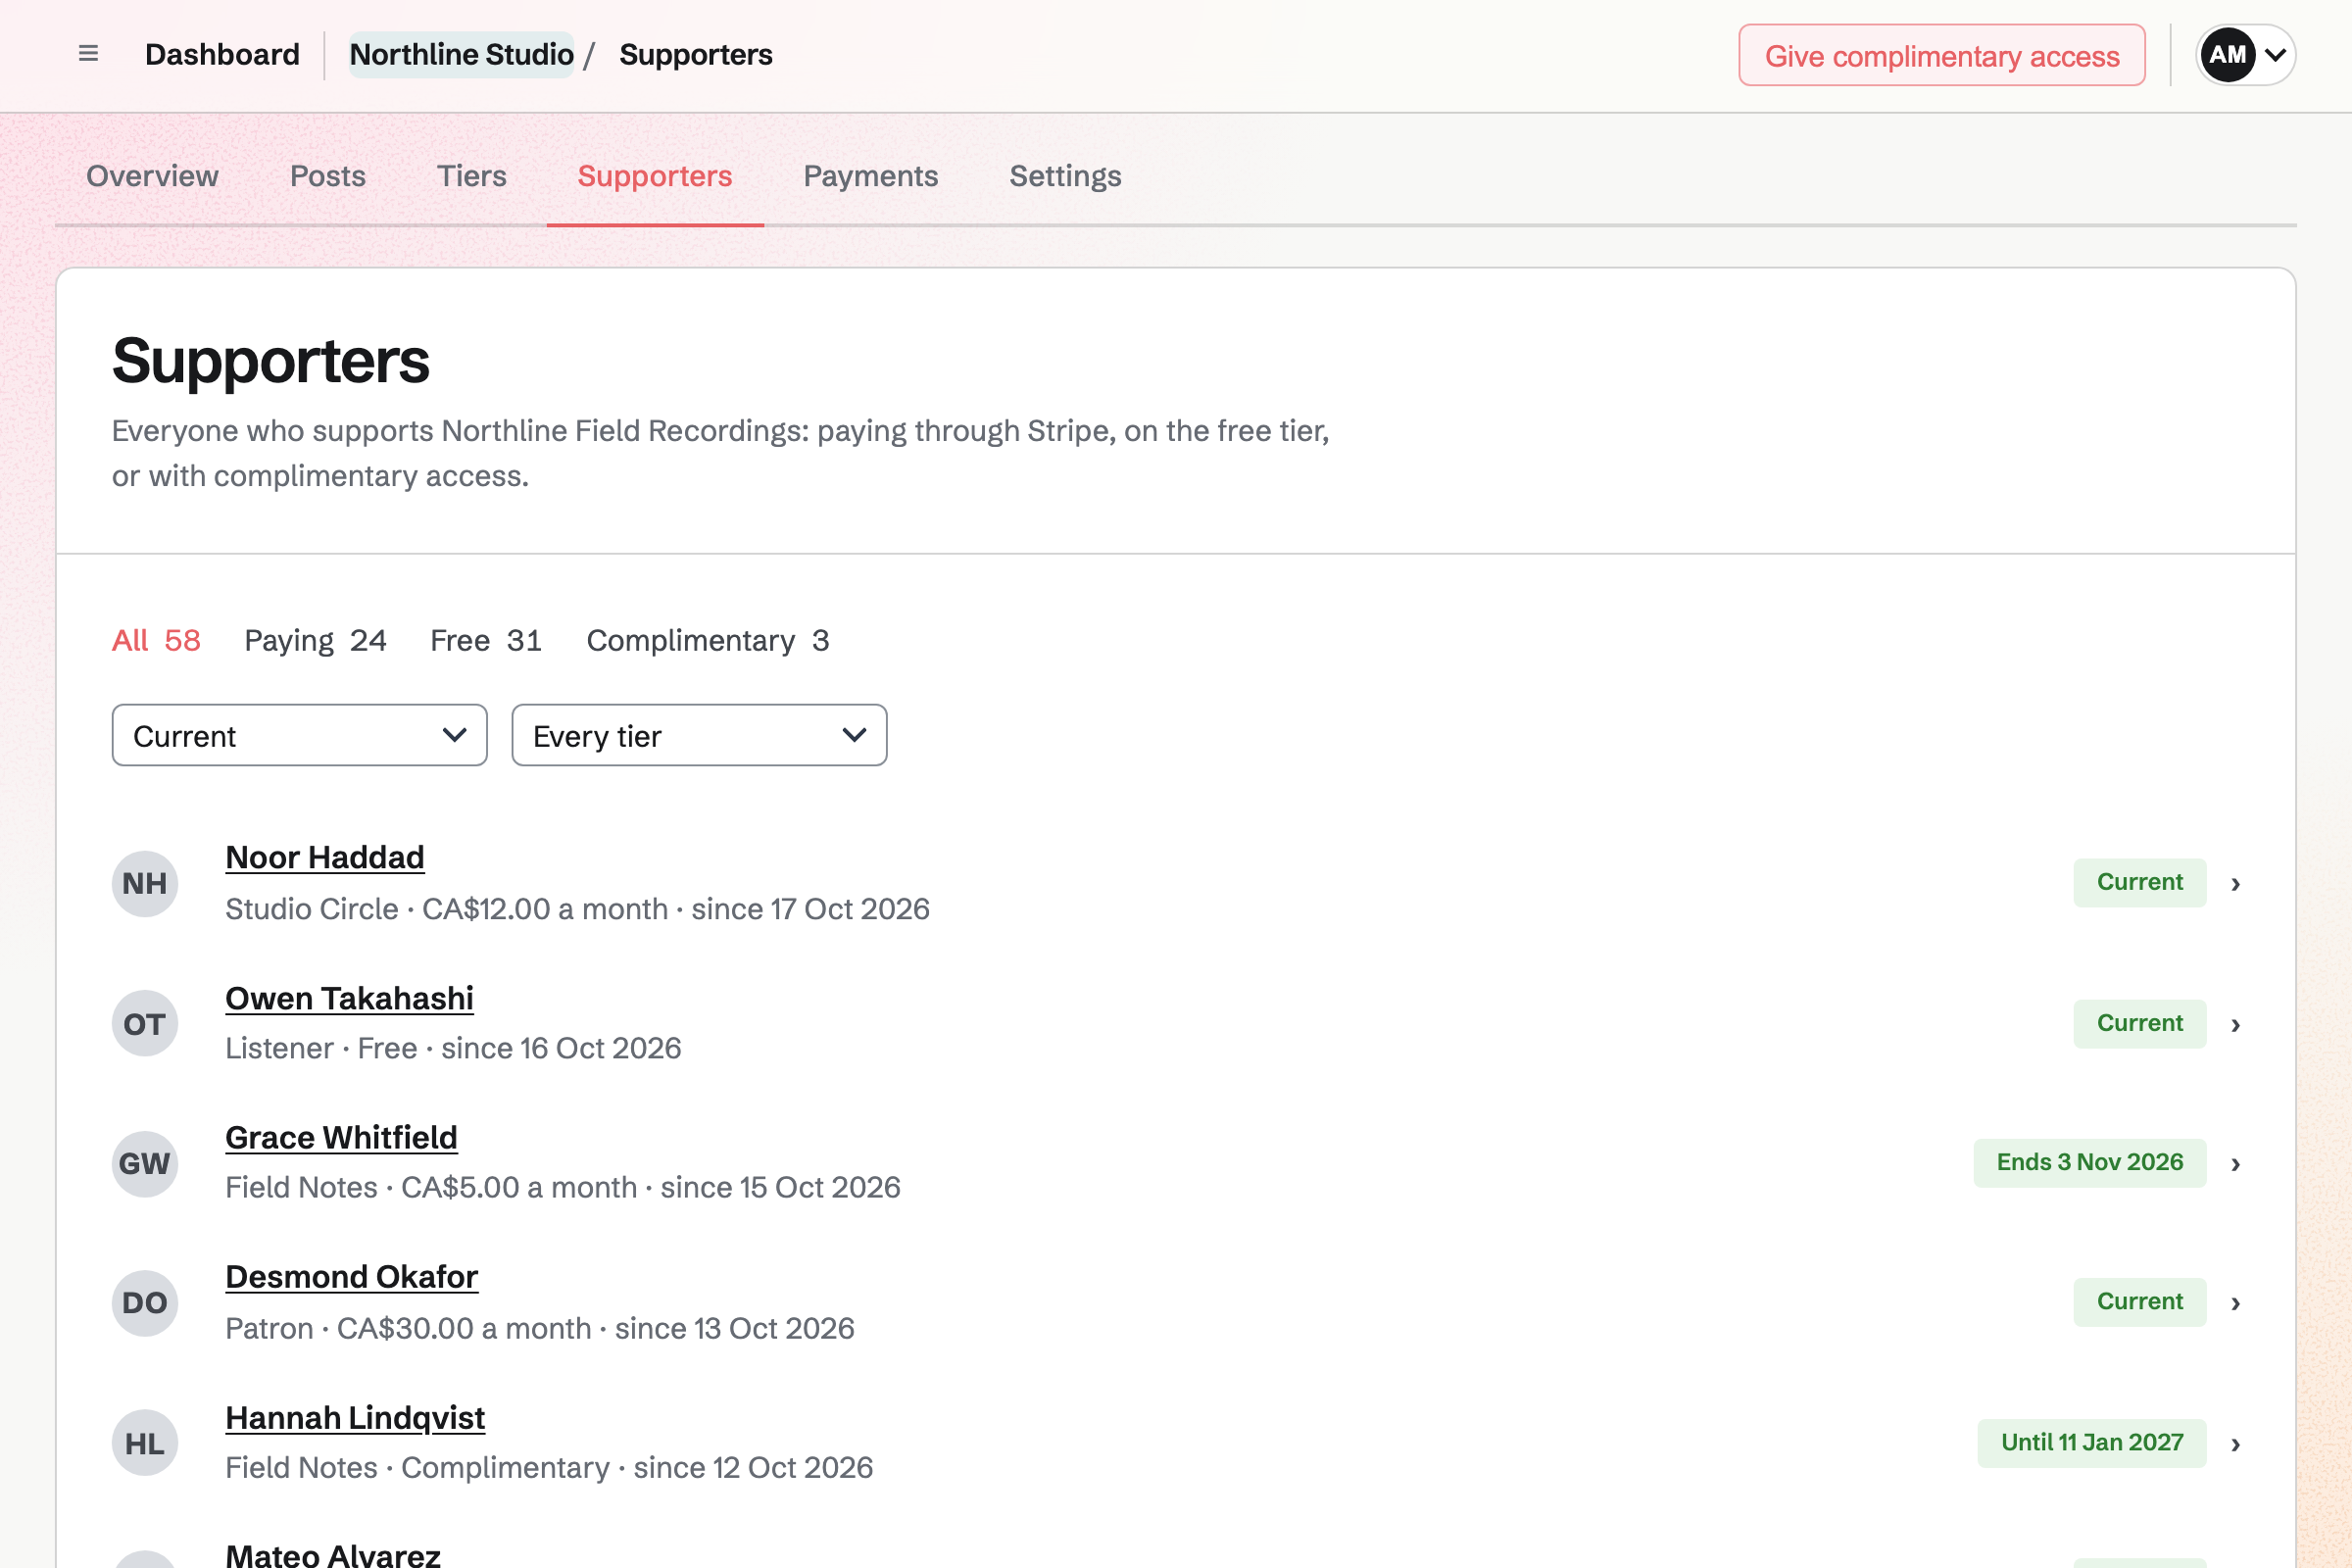The height and width of the screenshot is (1568, 2352).
Task: Click the GW avatar circle
Action: point(145,1164)
